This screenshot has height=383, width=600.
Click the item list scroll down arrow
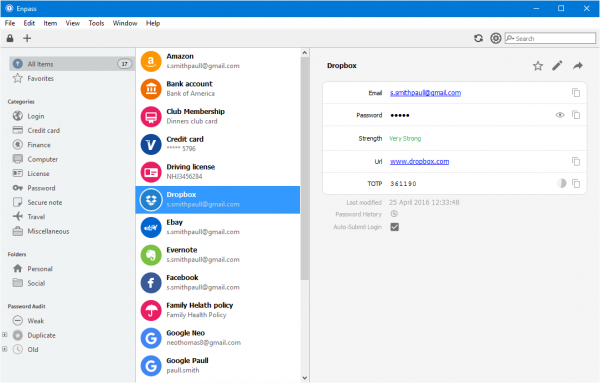coord(305,378)
